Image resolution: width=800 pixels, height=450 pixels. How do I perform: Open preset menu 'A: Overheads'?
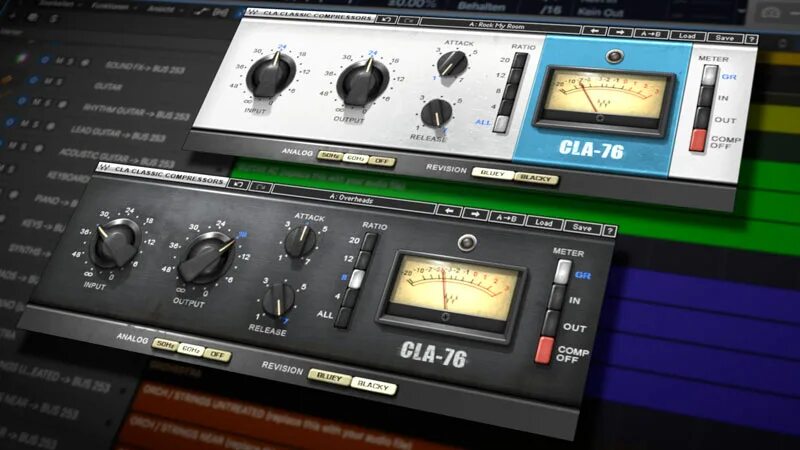tap(353, 198)
